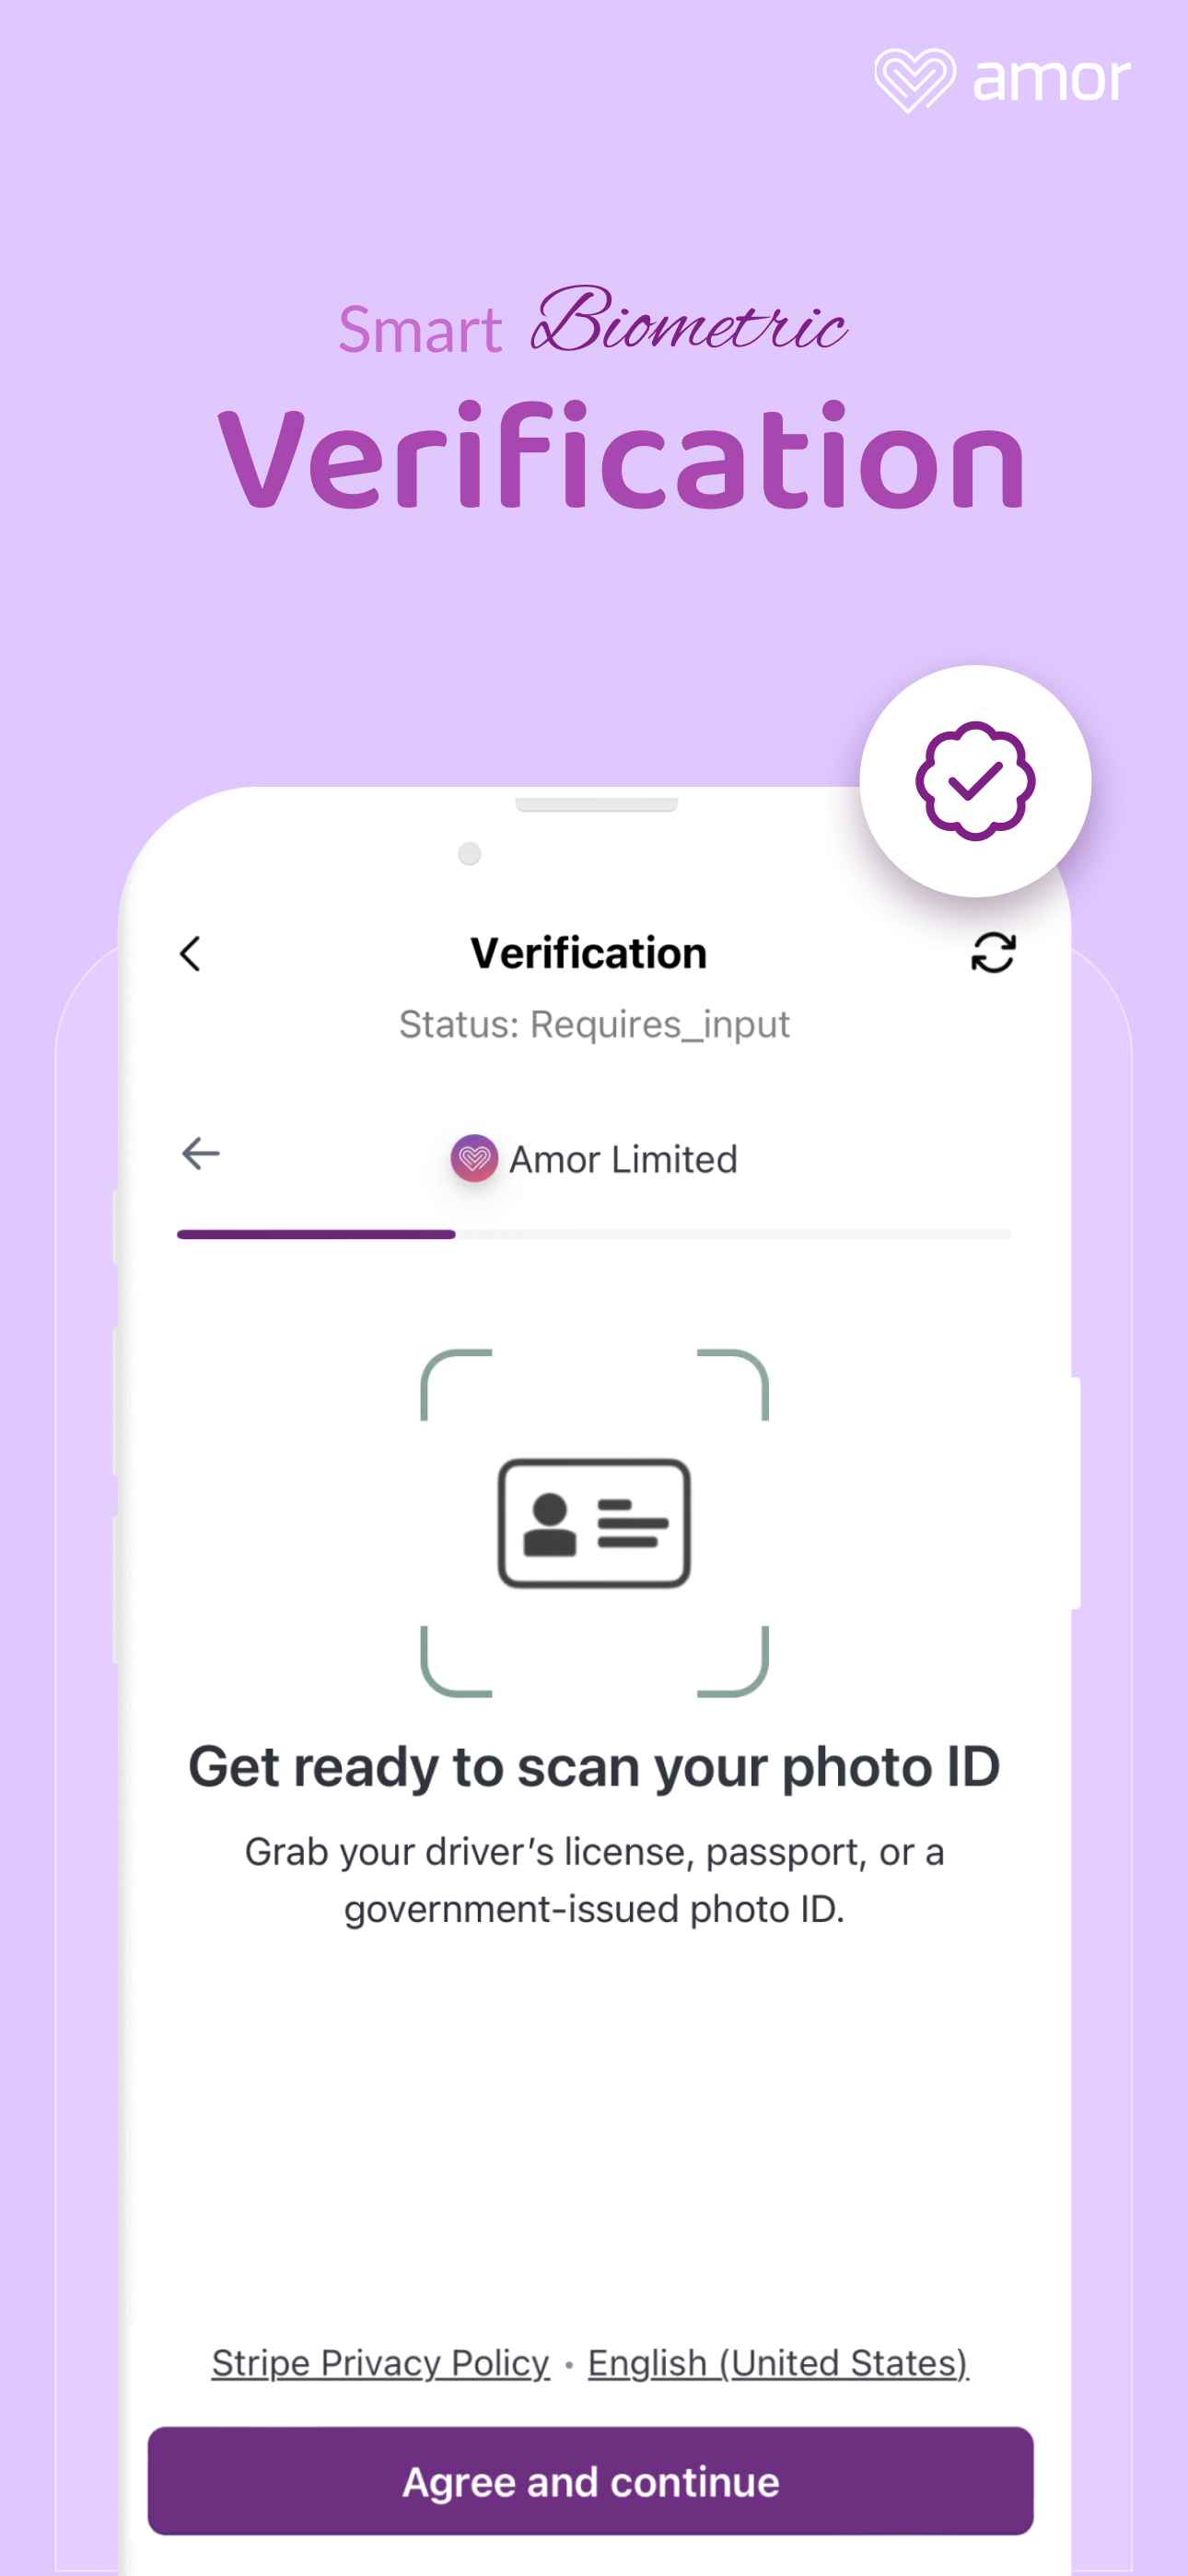Image resolution: width=1188 pixels, height=2576 pixels.
Task: Click the Verification screen title
Action: point(589,952)
